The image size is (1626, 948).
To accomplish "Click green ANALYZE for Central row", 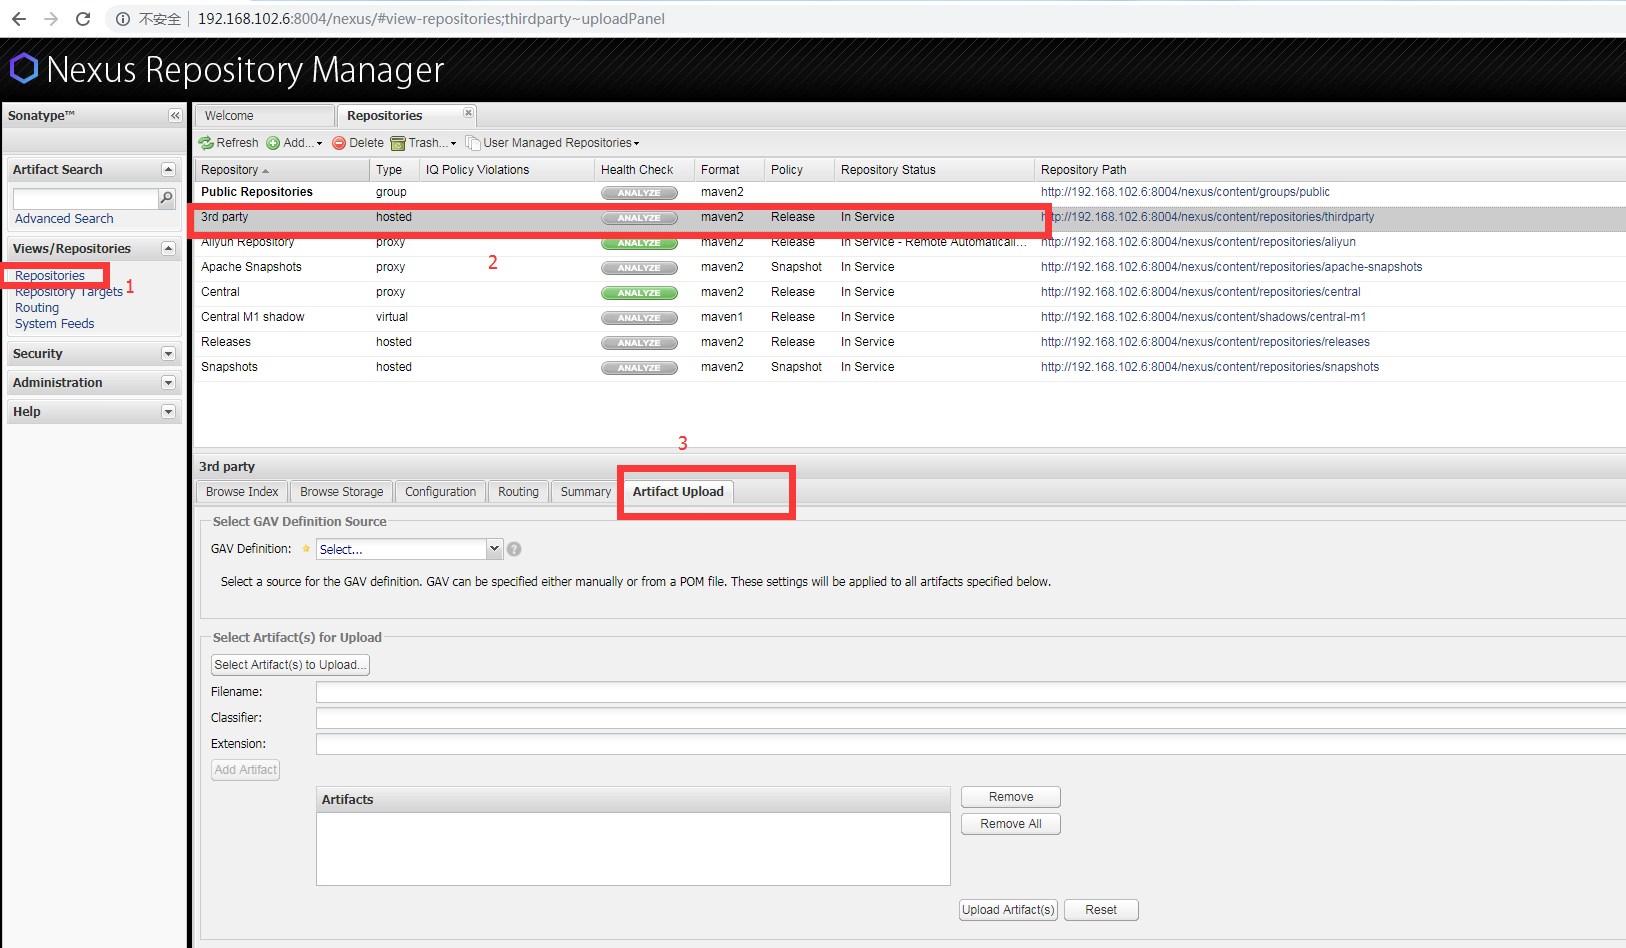I will [x=639, y=293].
